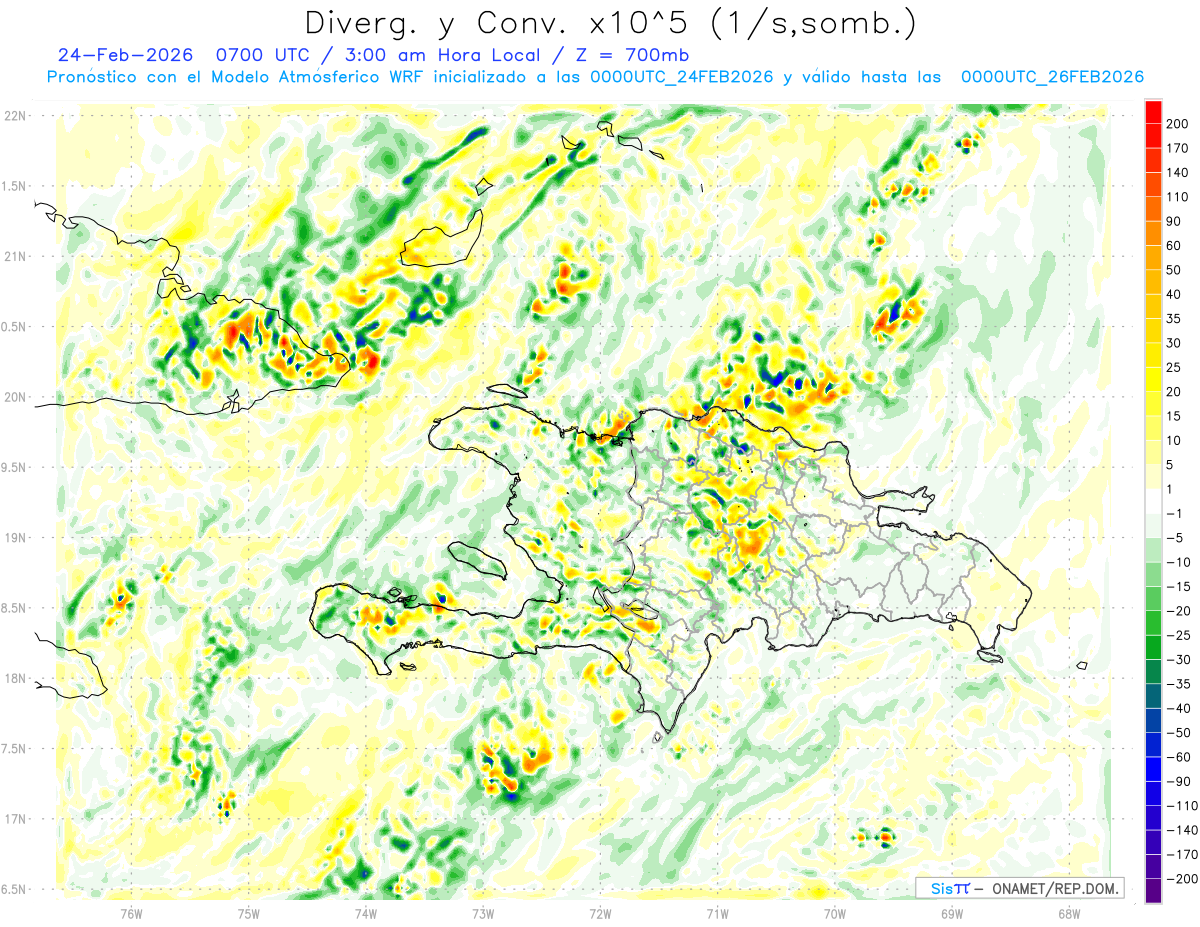Screen dimensions: 1200x927
Task: Click the "21N" latitude axis label
Action: 15,256
